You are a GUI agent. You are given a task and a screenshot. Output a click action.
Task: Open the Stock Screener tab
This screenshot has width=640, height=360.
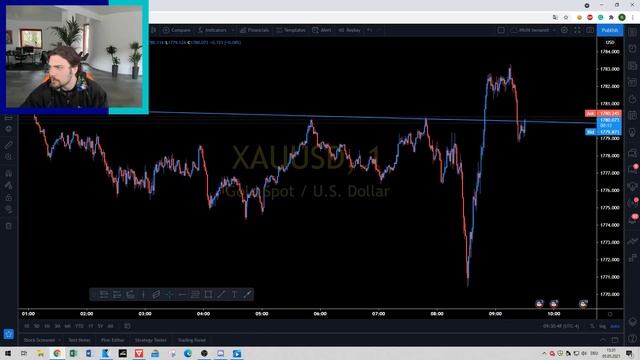39,340
